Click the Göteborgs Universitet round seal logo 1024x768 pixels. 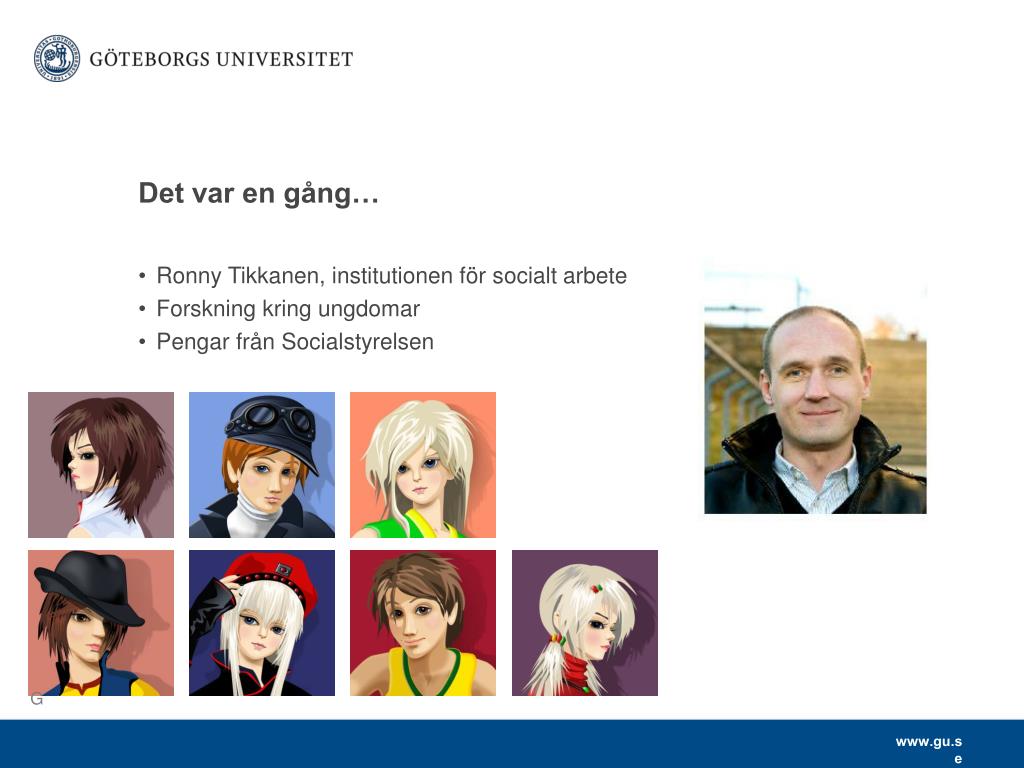point(57,58)
